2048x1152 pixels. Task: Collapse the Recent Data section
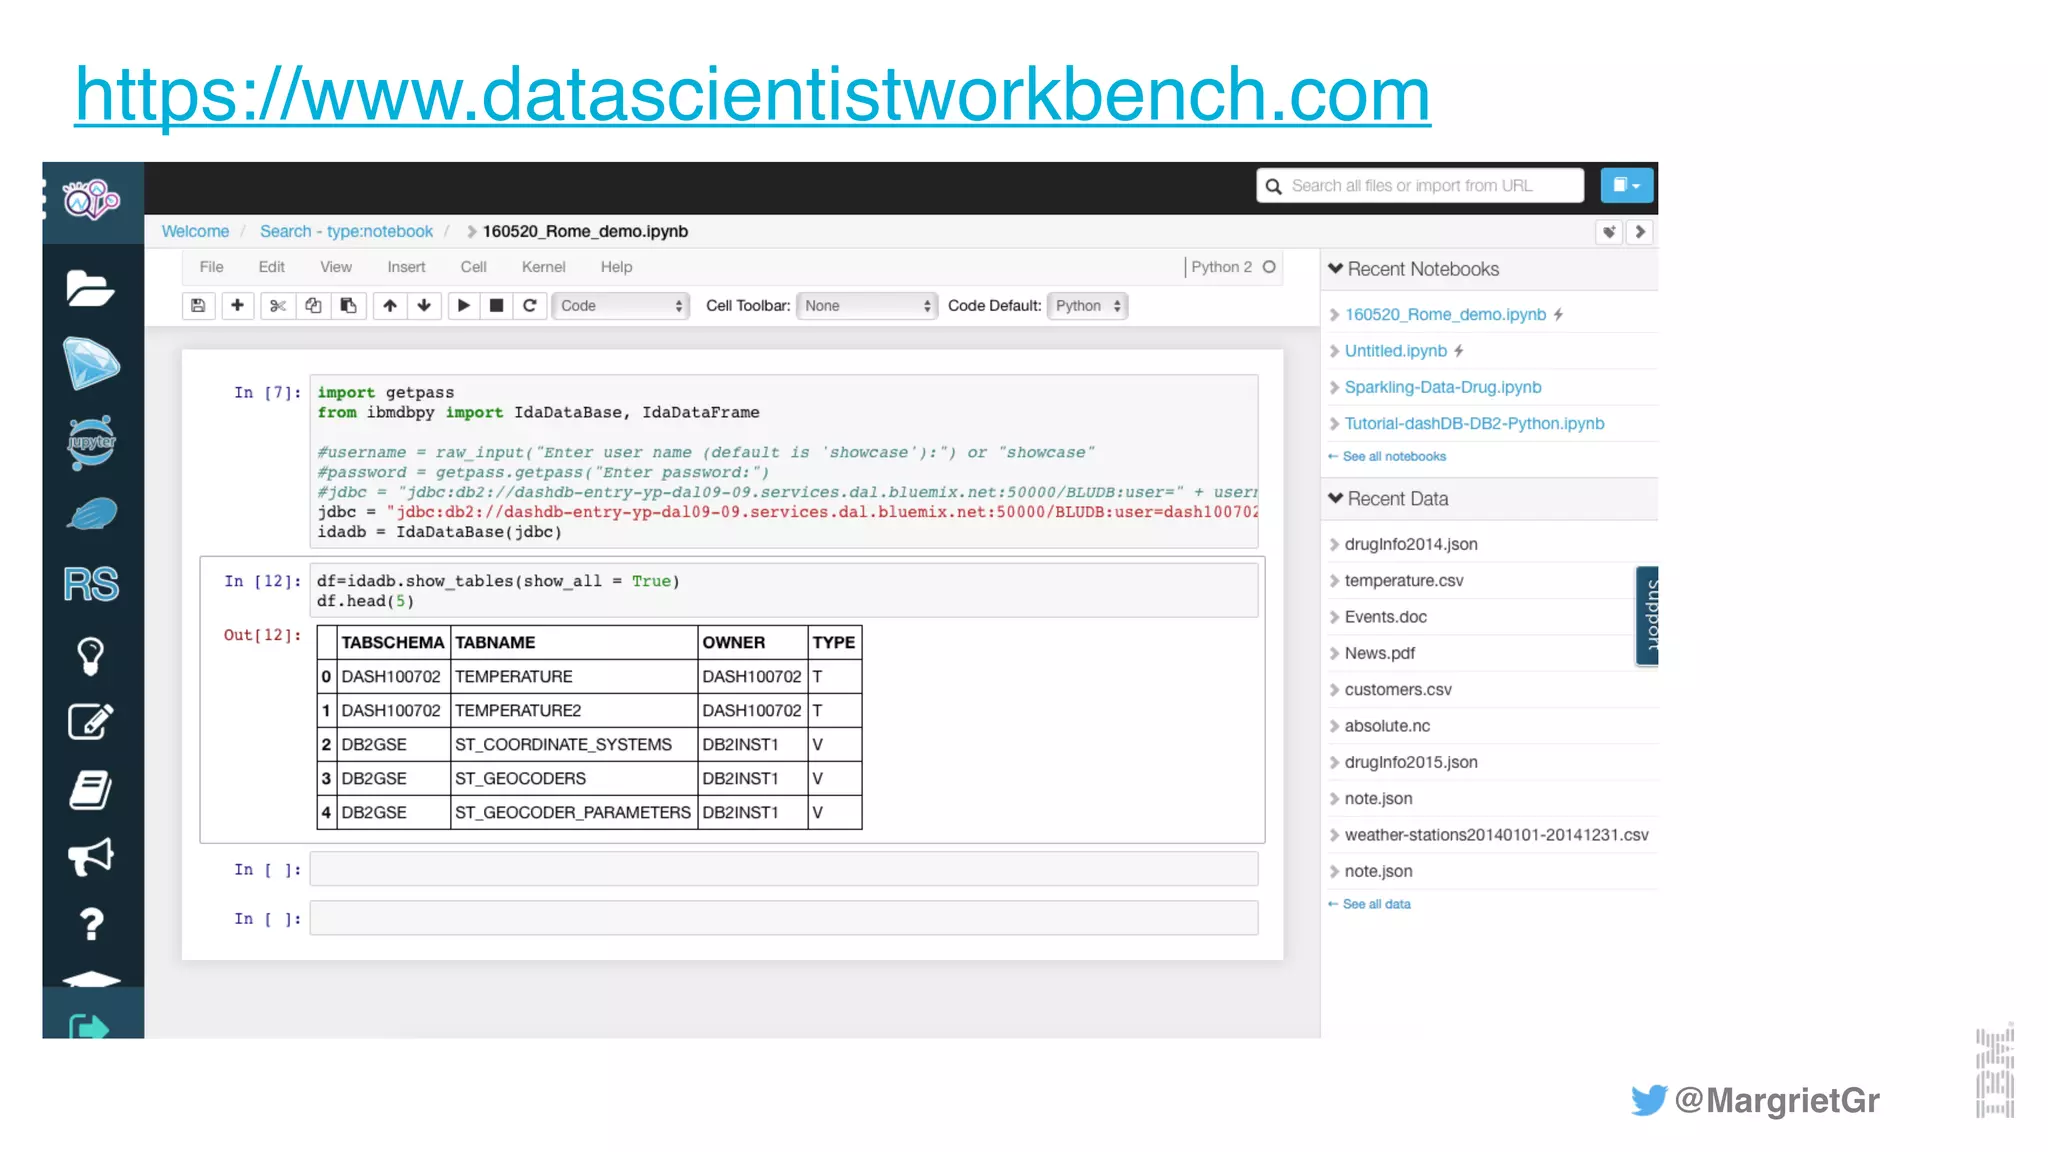pos(1336,499)
